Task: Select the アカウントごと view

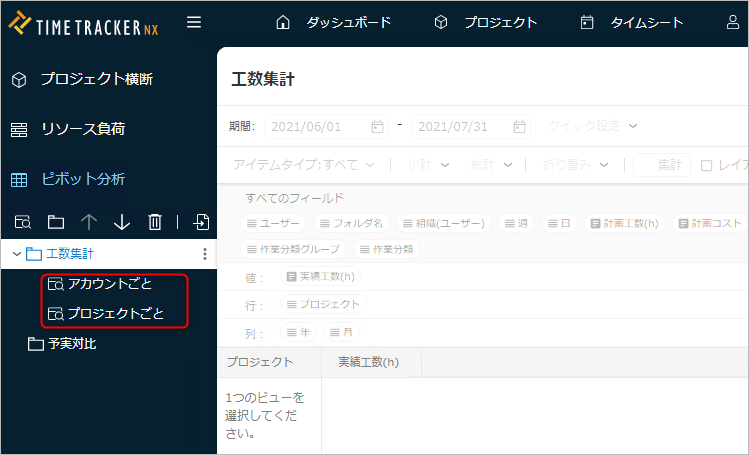Action: [109, 284]
